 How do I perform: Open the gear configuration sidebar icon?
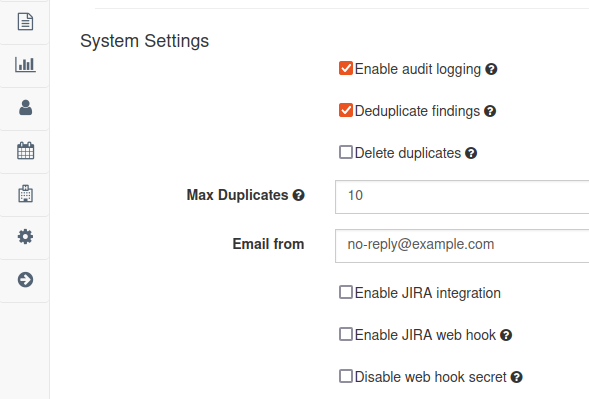click(x=25, y=237)
